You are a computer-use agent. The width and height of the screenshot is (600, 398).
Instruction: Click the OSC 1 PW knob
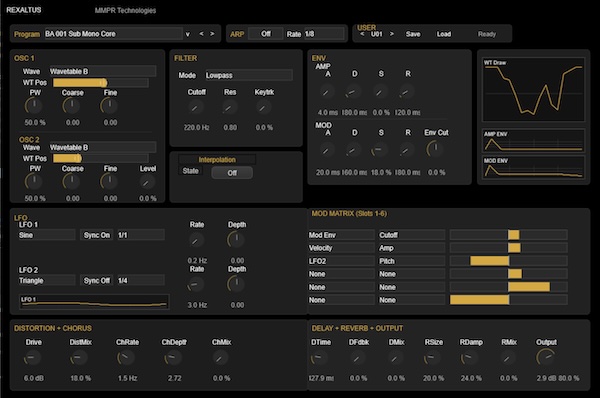click(34, 106)
